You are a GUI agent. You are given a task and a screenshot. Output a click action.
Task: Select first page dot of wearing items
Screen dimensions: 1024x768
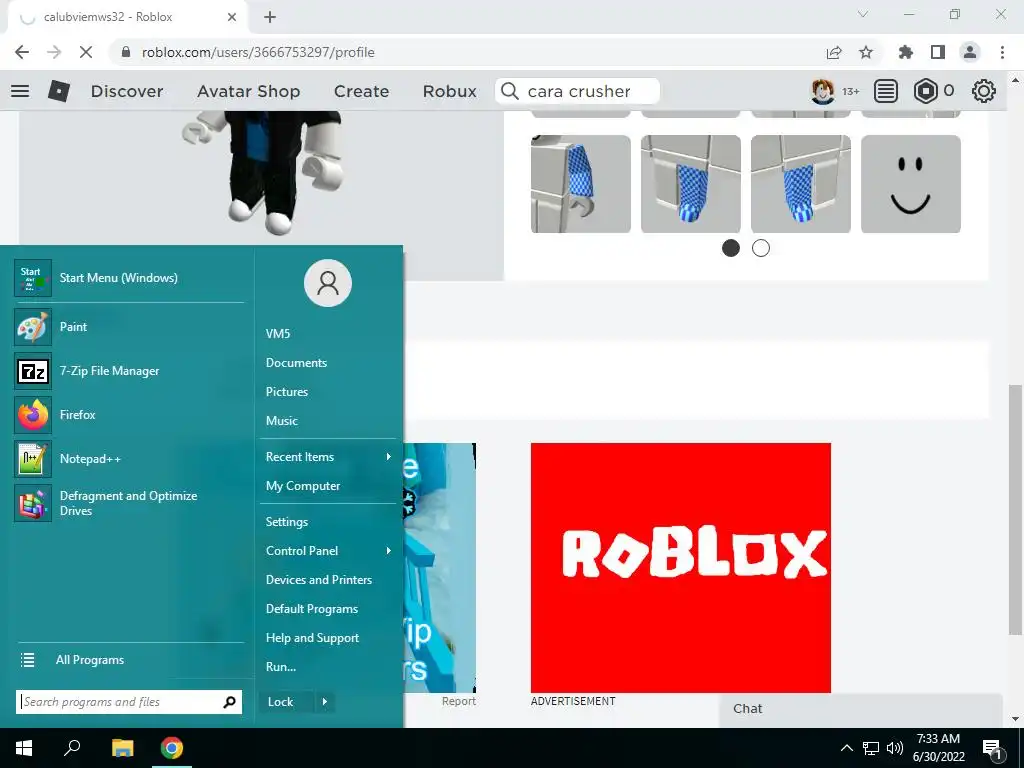pos(731,248)
